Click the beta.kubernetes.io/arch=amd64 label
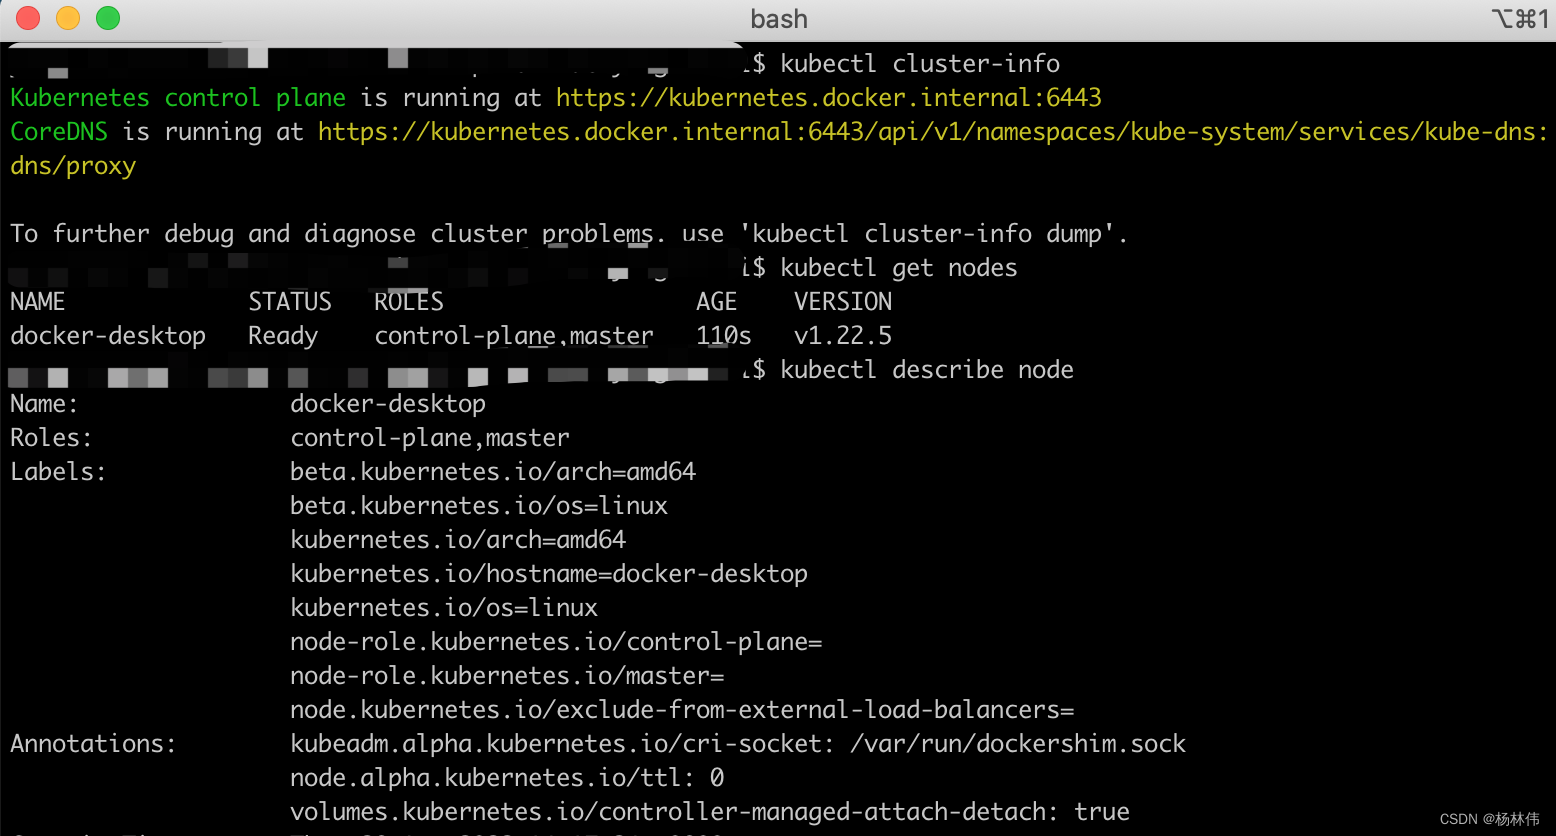The height and width of the screenshot is (836, 1556). coord(493,472)
